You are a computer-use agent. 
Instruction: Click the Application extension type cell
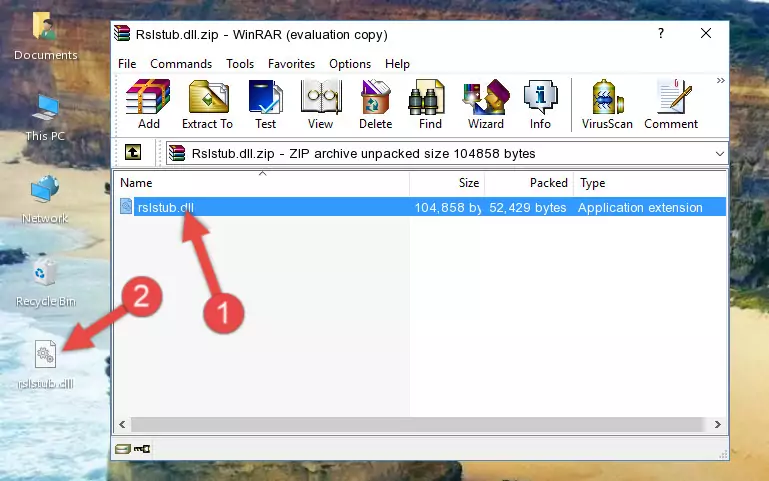(640, 207)
